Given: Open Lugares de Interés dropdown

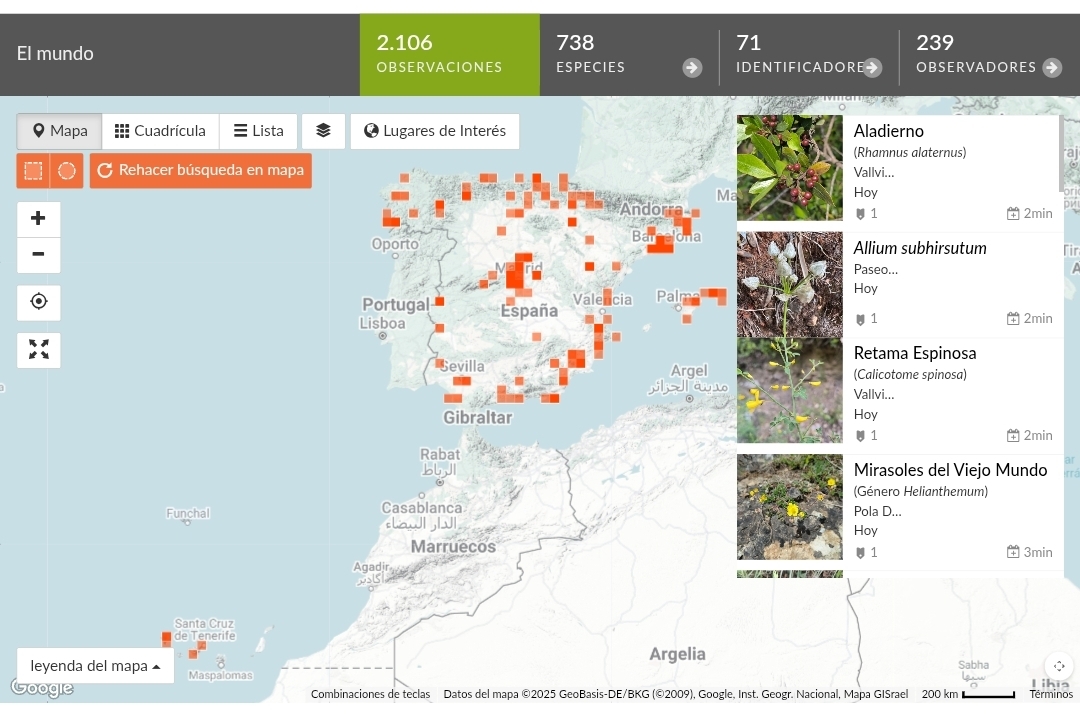Looking at the screenshot, I should click(x=434, y=131).
